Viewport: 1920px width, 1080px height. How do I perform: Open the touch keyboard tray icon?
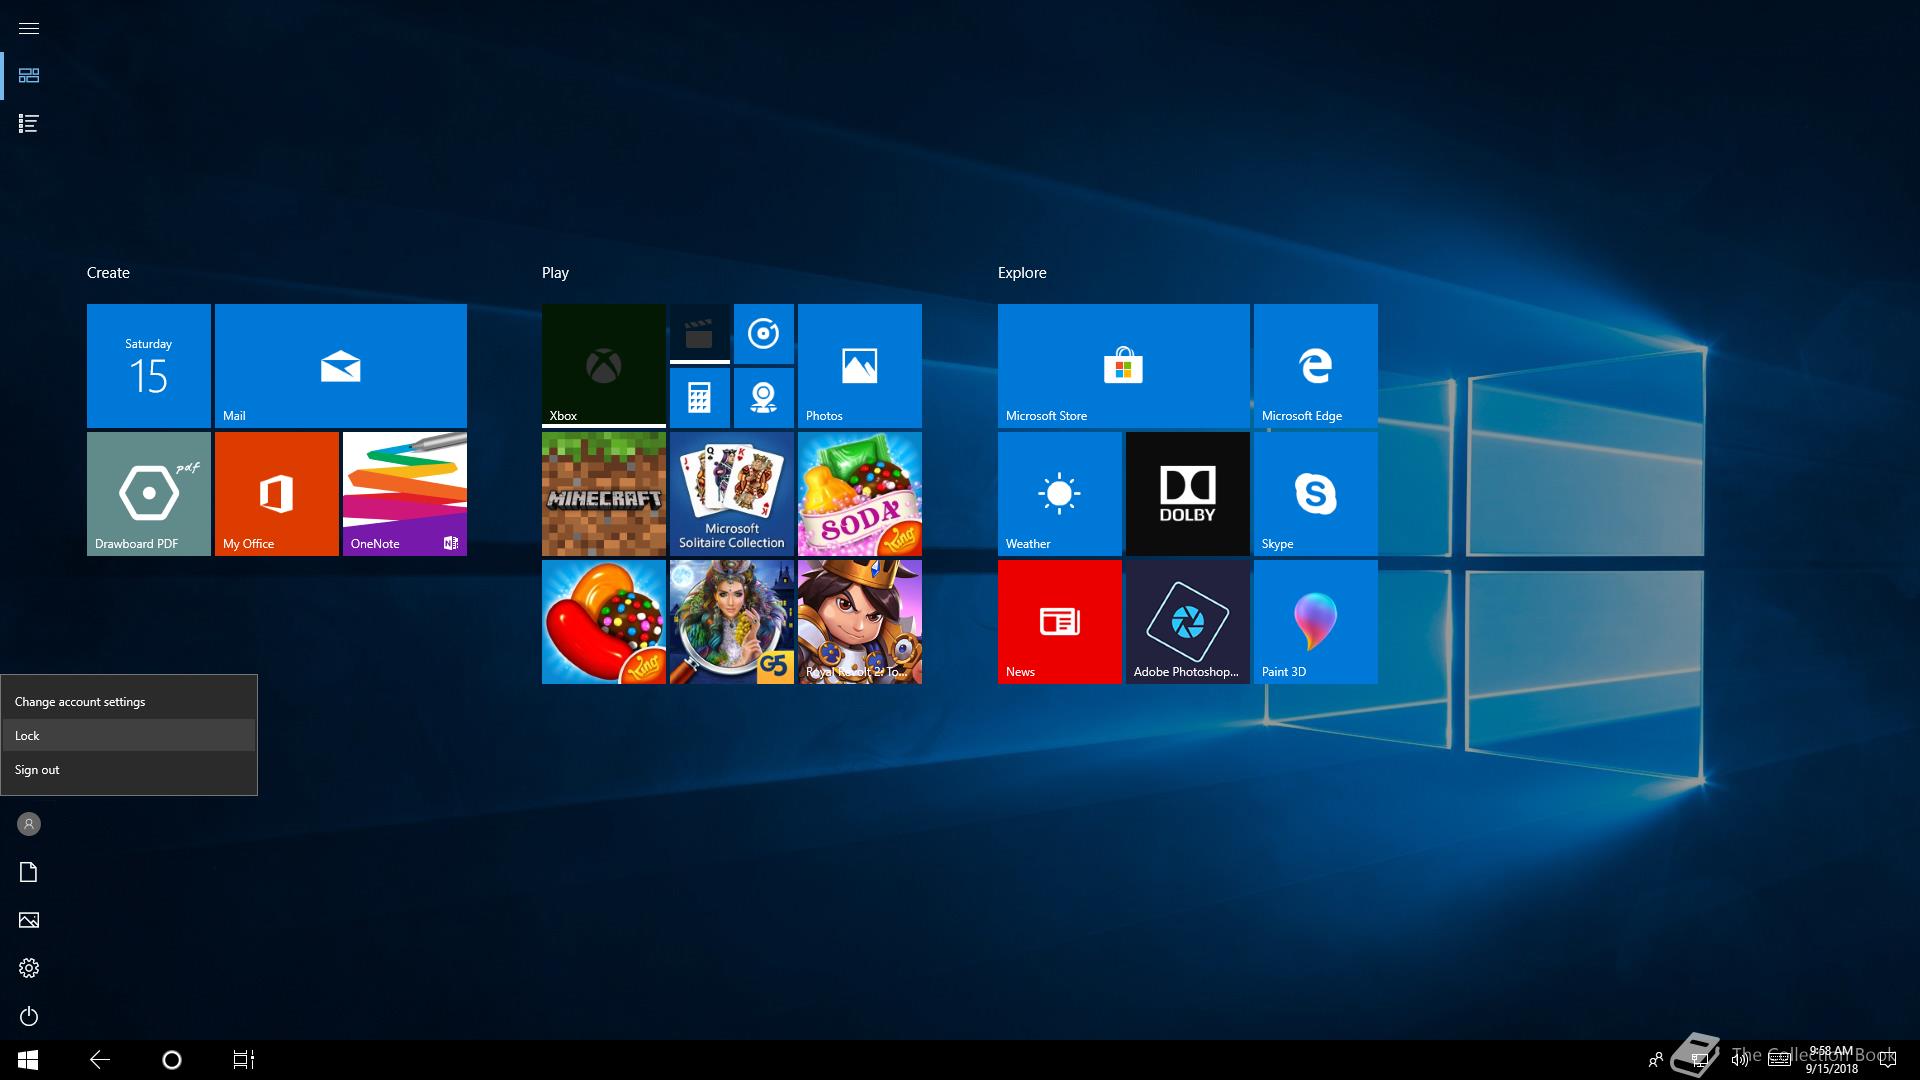point(1780,1060)
